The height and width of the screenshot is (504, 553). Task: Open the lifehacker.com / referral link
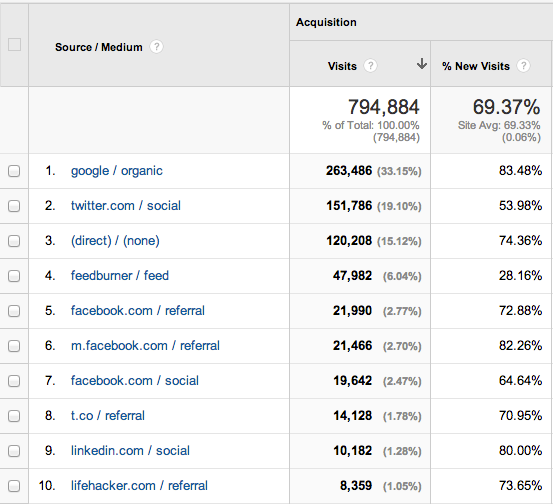(139, 486)
